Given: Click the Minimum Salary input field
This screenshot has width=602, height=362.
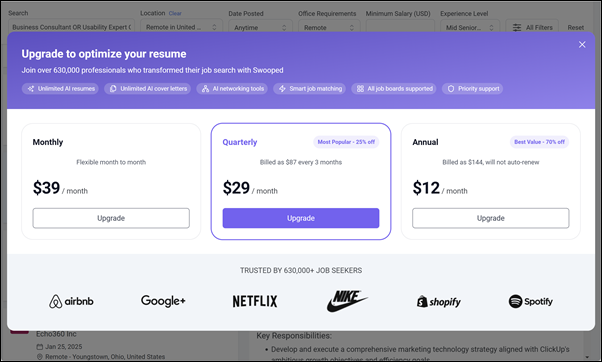Looking at the screenshot, I should pos(400,27).
